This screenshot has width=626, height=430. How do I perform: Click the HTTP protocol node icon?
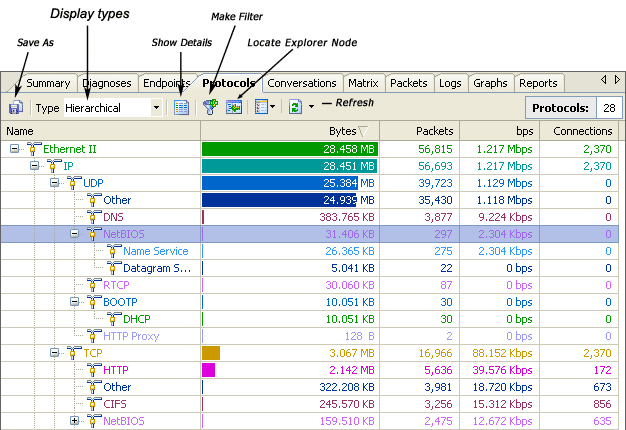pyautogui.click(x=94, y=370)
